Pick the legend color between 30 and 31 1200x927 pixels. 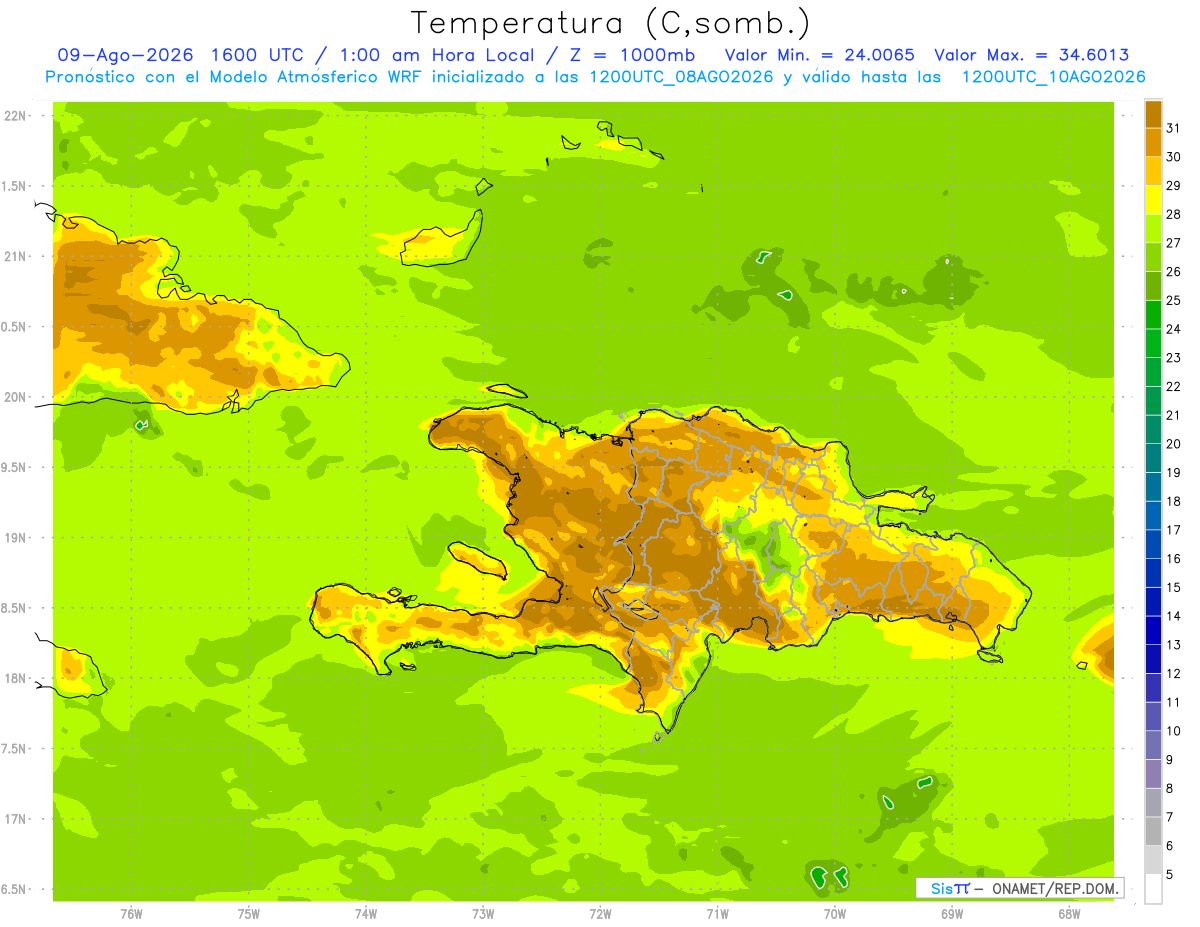coord(1153,143)
